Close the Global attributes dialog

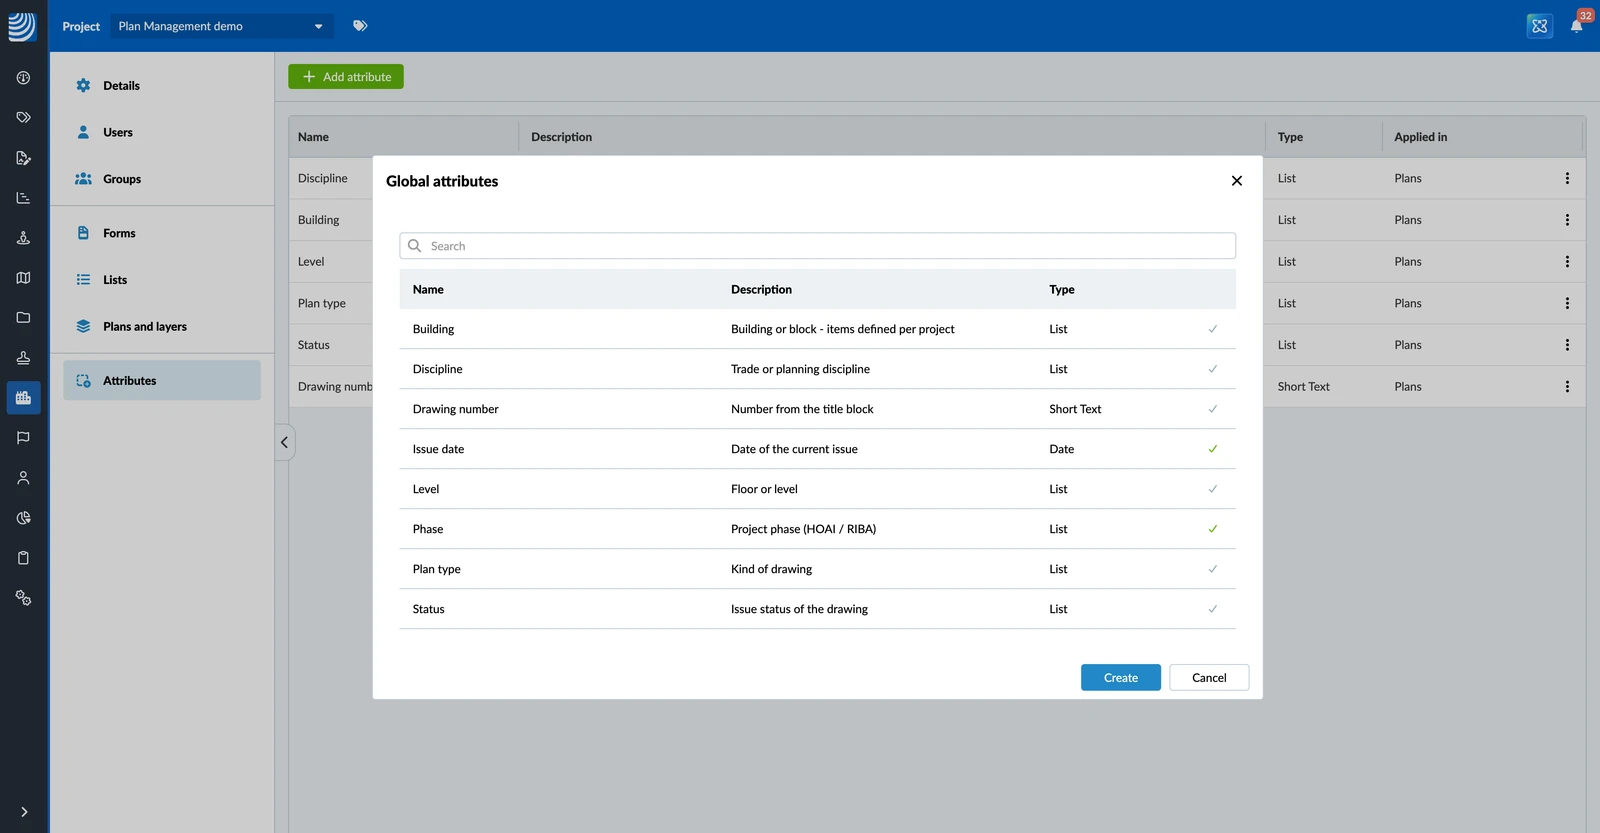[1237, 181]
